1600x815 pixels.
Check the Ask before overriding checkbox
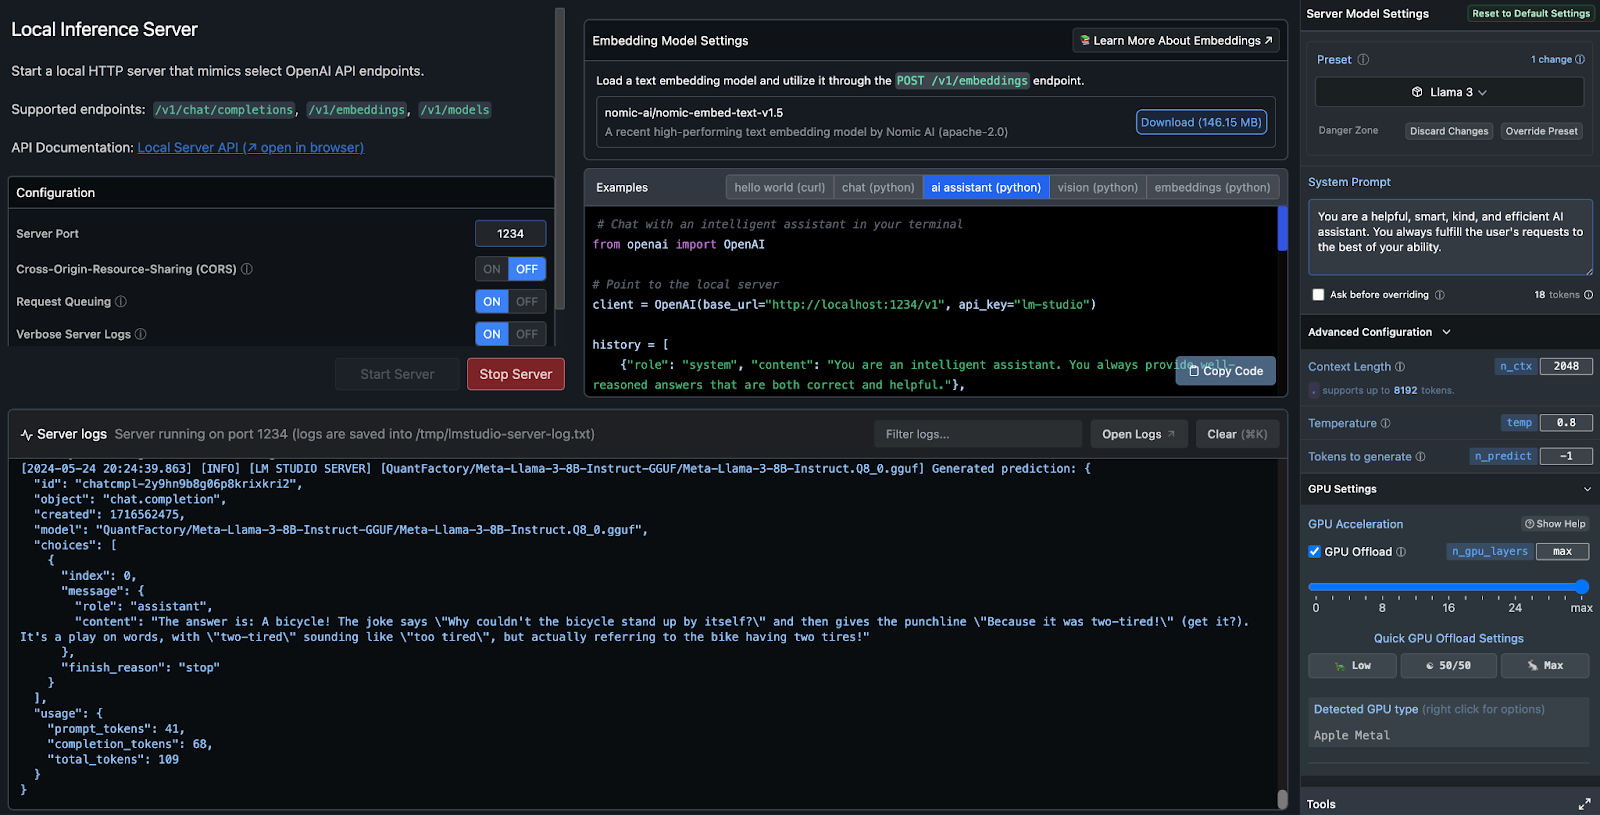click(1318, 295)
